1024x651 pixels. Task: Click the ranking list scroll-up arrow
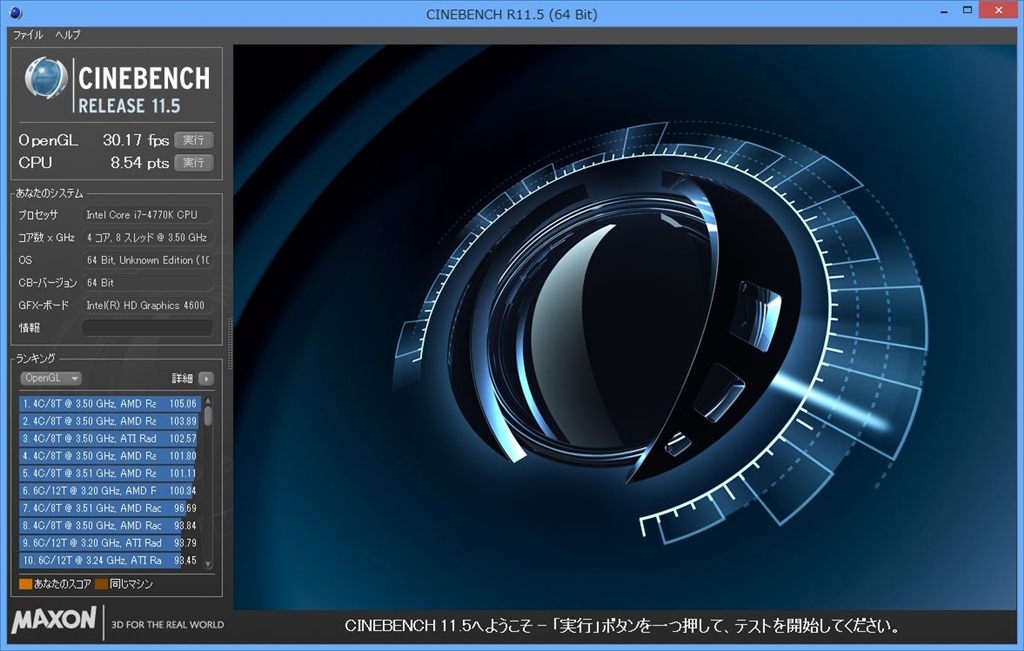point(208,402)
